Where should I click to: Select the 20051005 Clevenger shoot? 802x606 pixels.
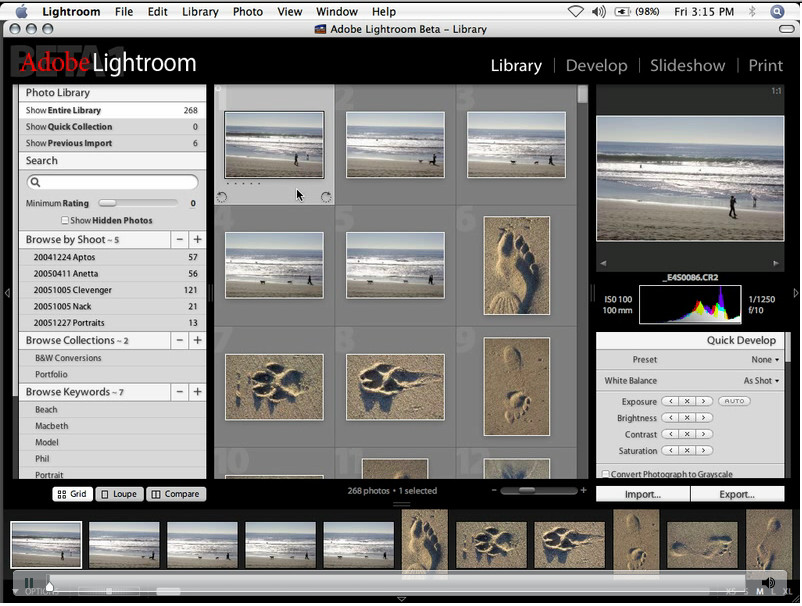[x=112, y=290]
